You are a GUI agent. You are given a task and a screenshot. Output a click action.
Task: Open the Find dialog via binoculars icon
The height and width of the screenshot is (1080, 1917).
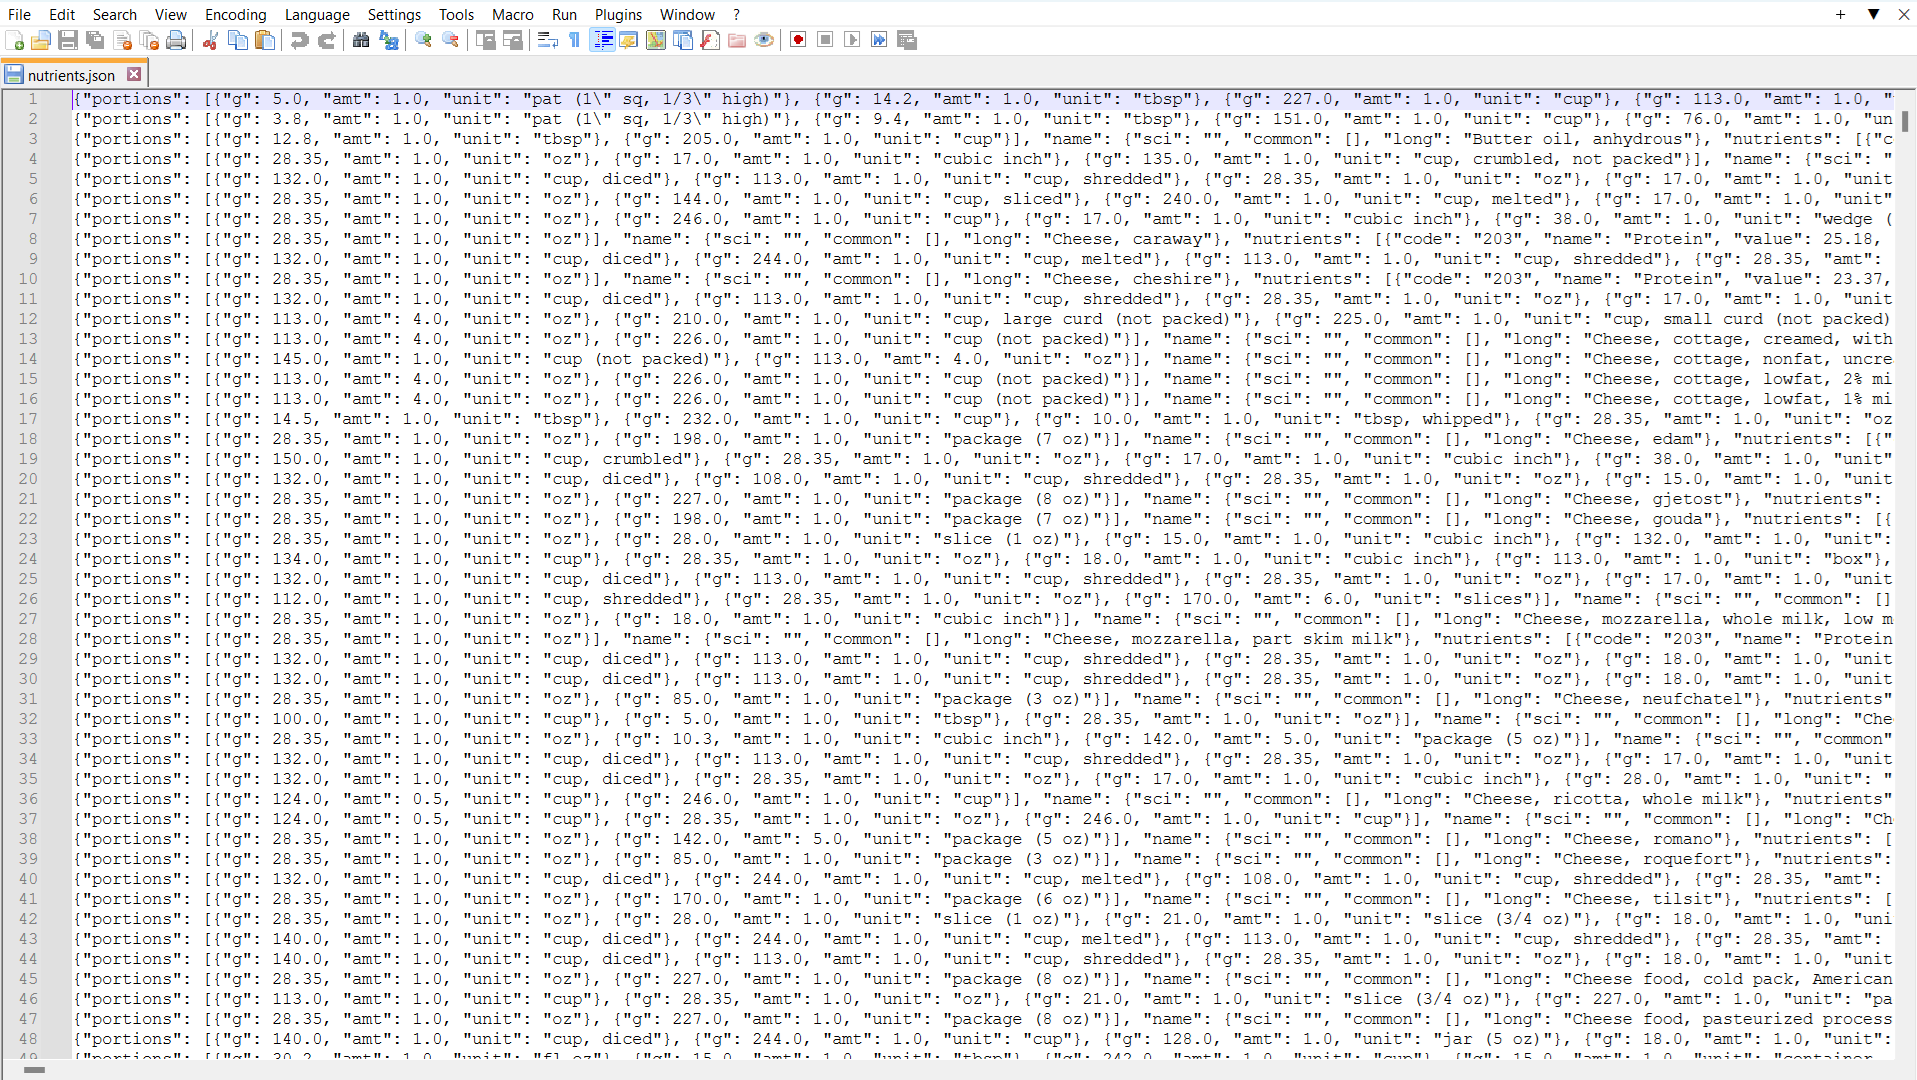pos(360,40)
